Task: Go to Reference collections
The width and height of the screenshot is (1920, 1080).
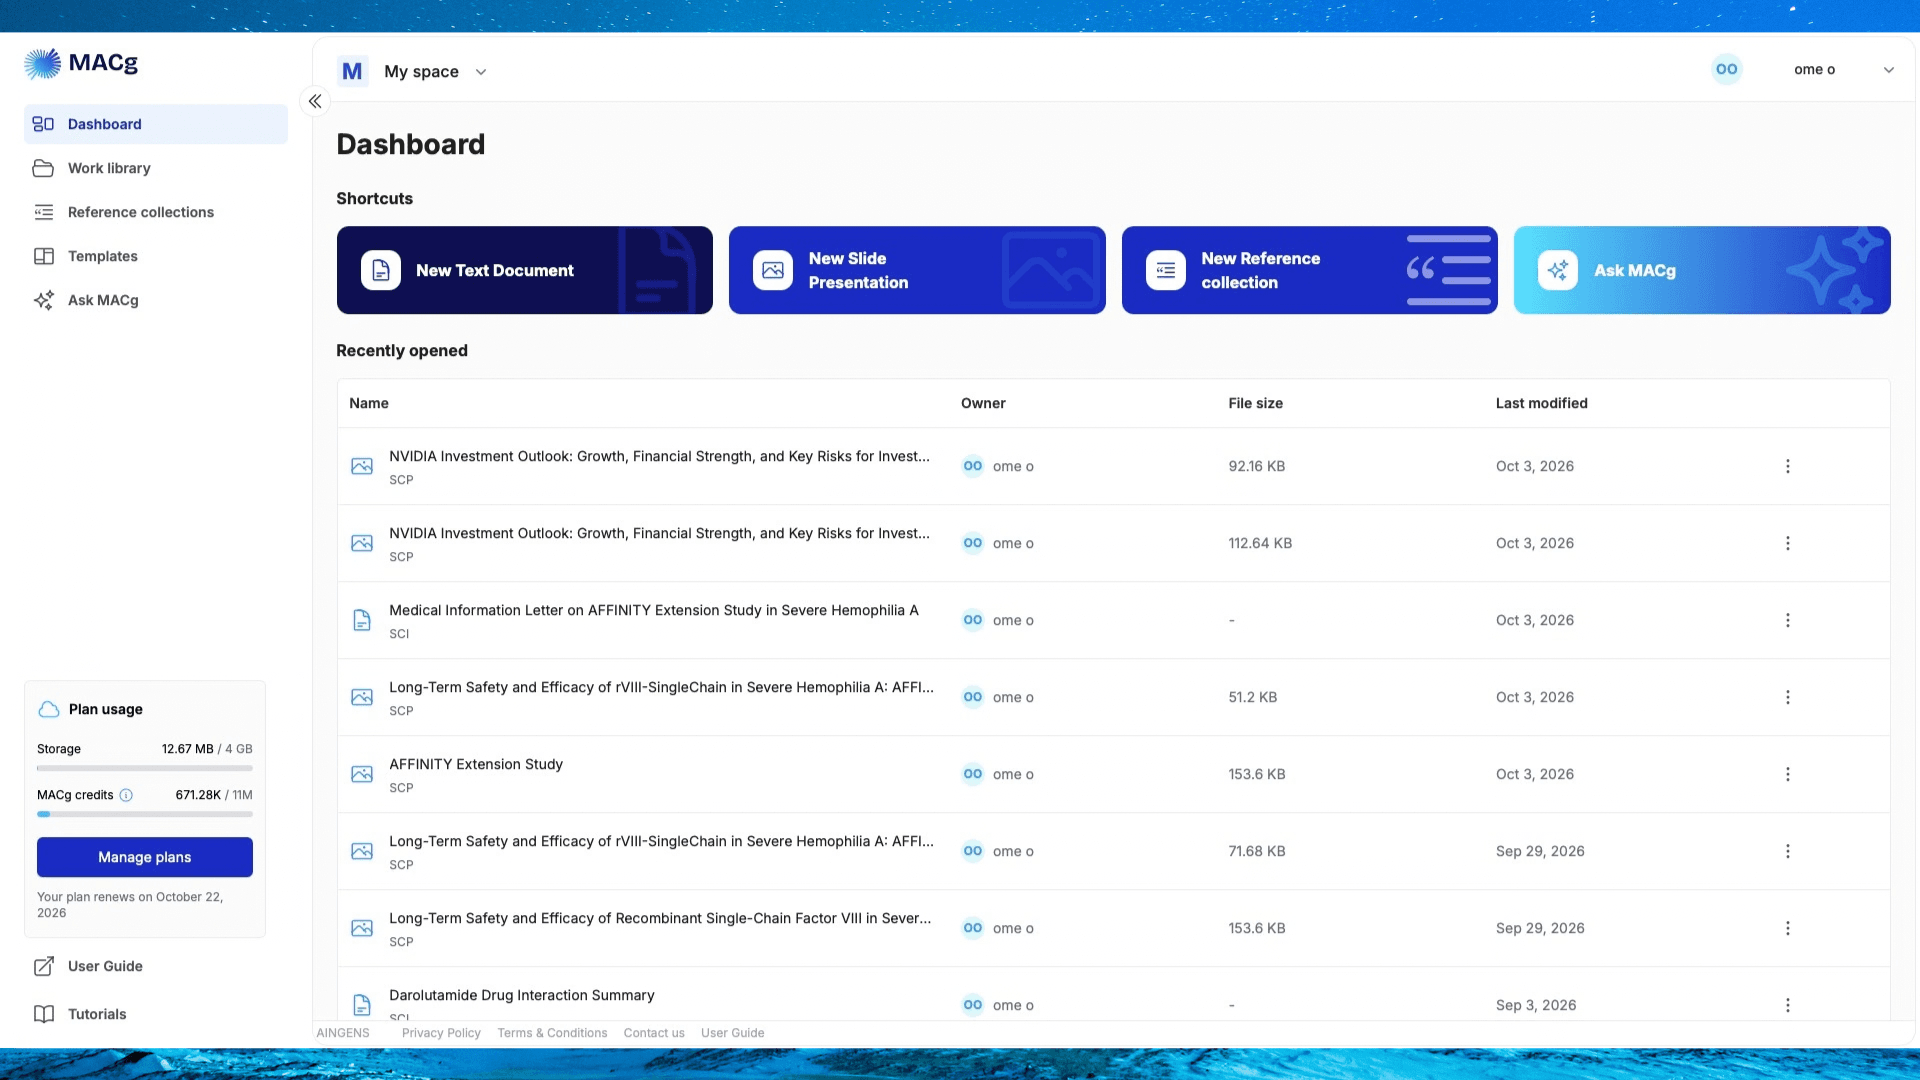Action: [x=156, y=212]
